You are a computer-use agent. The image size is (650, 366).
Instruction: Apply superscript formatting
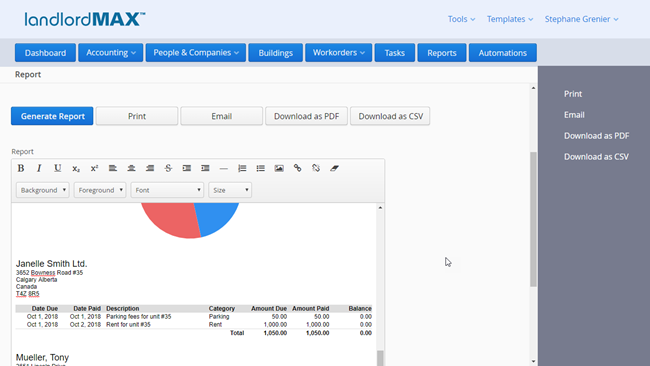(x=94, y=168)
